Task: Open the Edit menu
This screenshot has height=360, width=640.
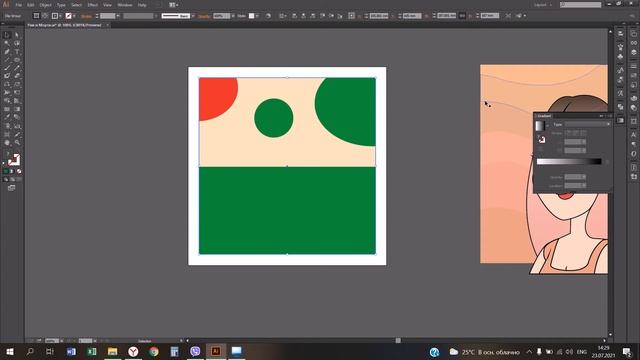Action: point(31,5)
